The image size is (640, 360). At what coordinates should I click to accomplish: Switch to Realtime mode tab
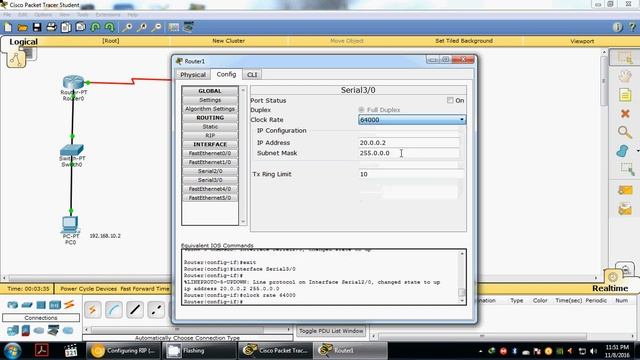click(x=610, y=288)
